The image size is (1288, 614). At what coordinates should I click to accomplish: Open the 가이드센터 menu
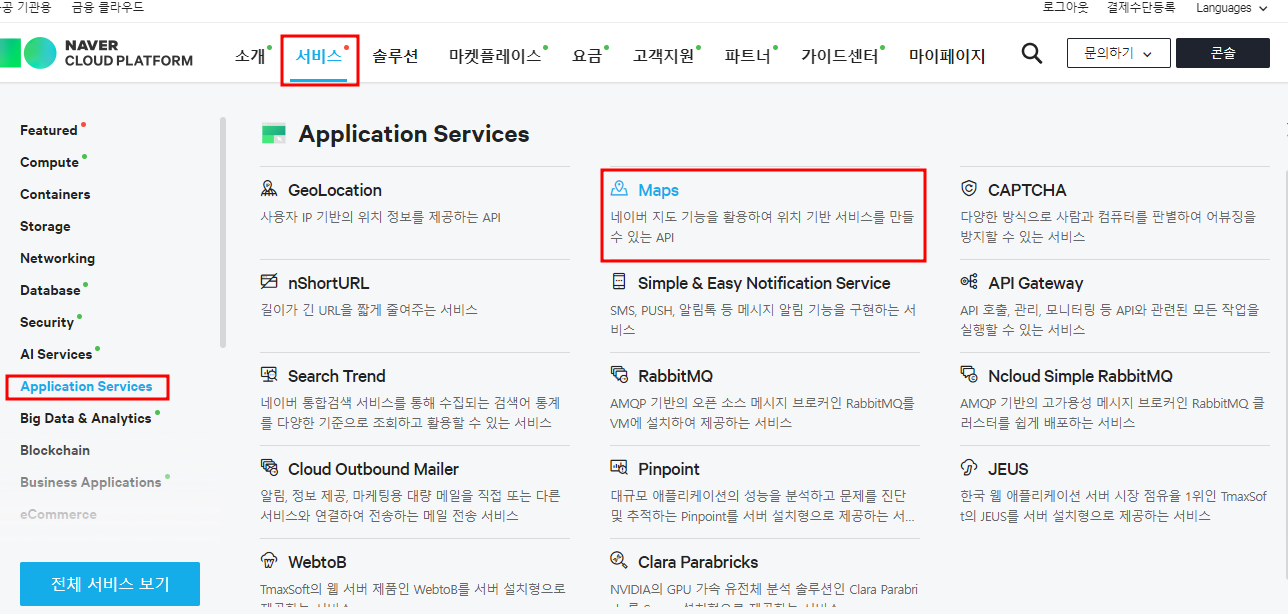tap(839, 56)
